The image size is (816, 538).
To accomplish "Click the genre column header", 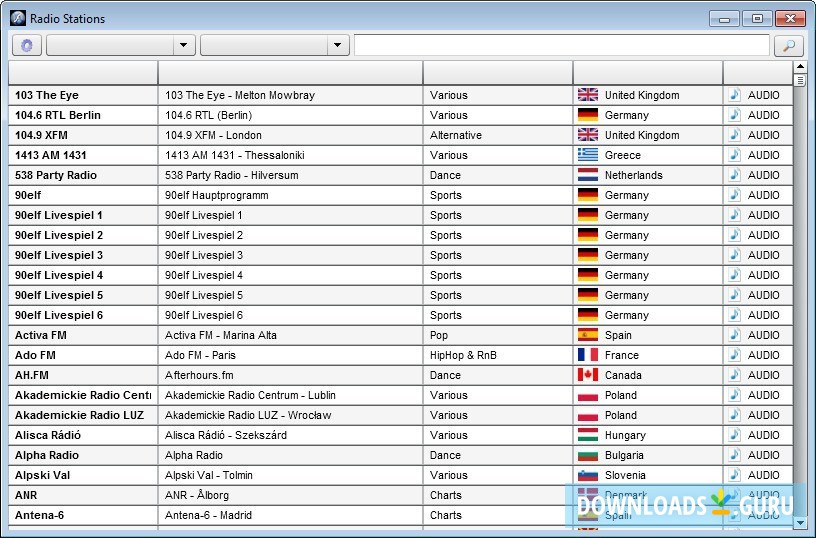I will coord(498,73).
